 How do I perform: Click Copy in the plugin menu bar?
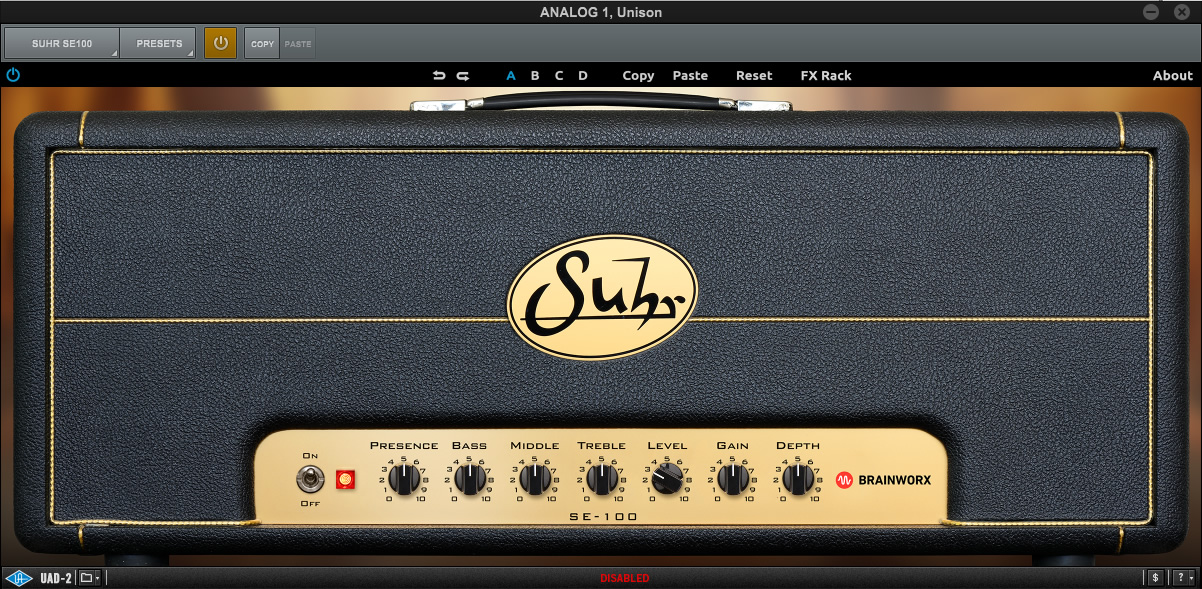click(638, 75)
